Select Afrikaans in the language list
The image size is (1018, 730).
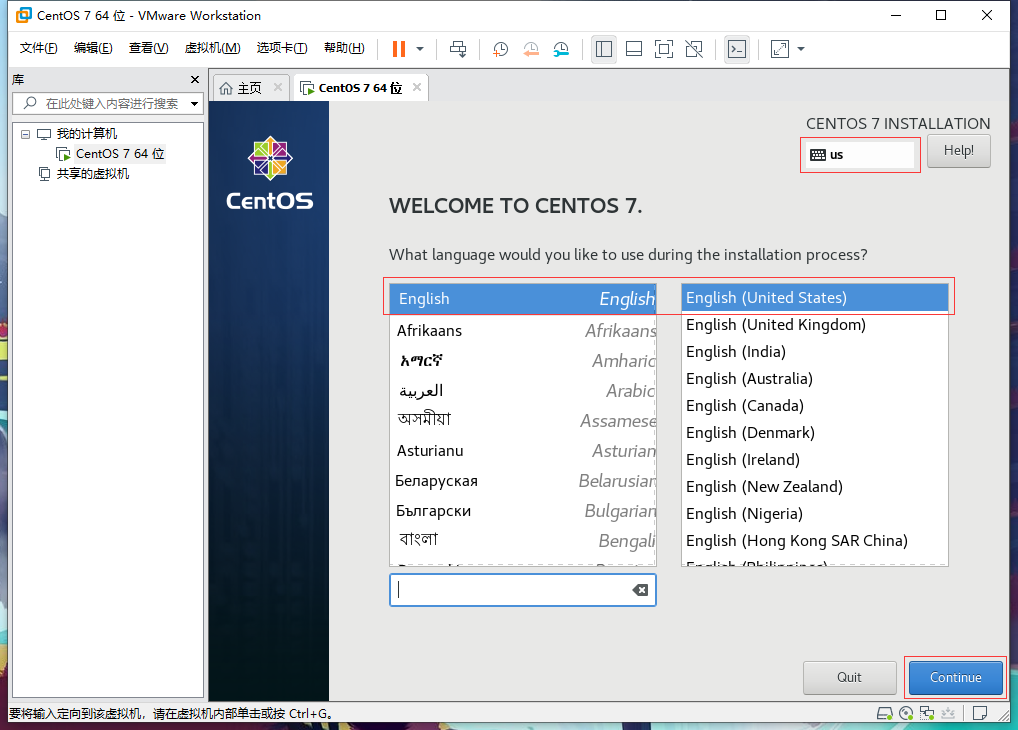tap(523, 331)
